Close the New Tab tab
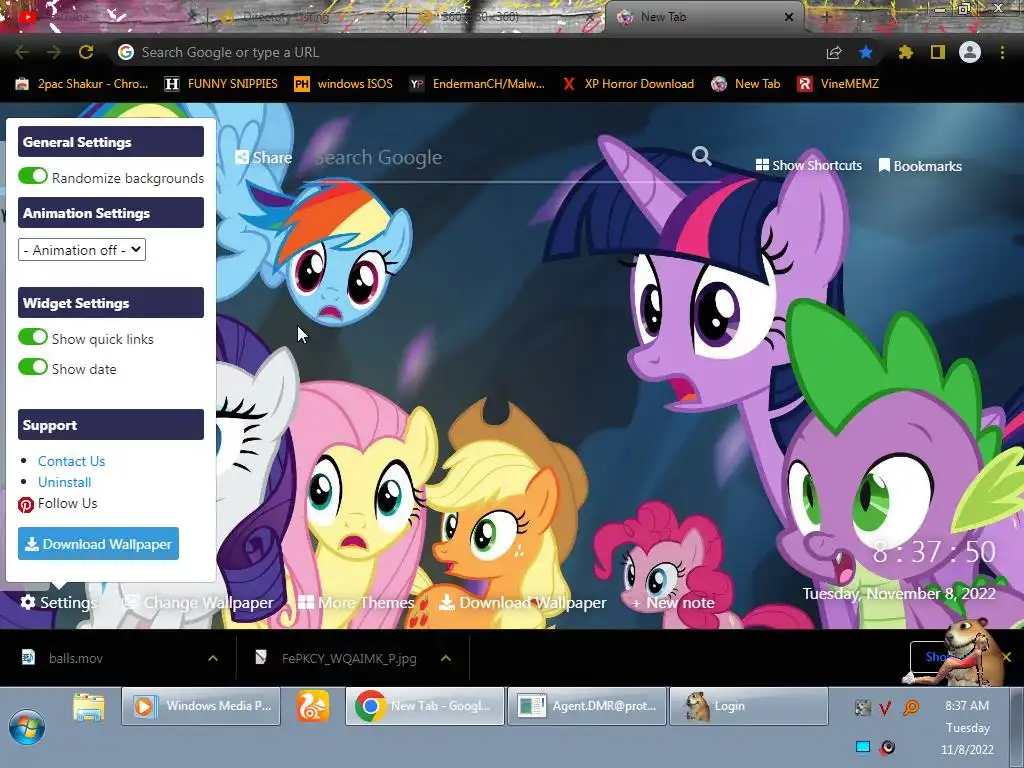The image size is (1024, 768). pos(788,17)
